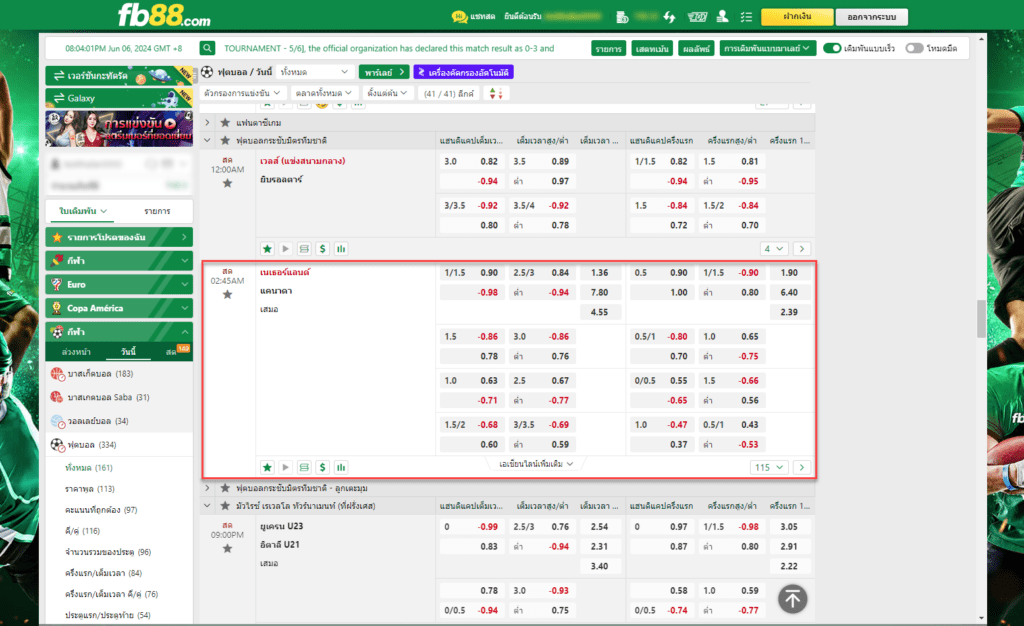Click the scroll-to-top arrow circle button
Screen dimensions: 1024x626
point(792,599)
